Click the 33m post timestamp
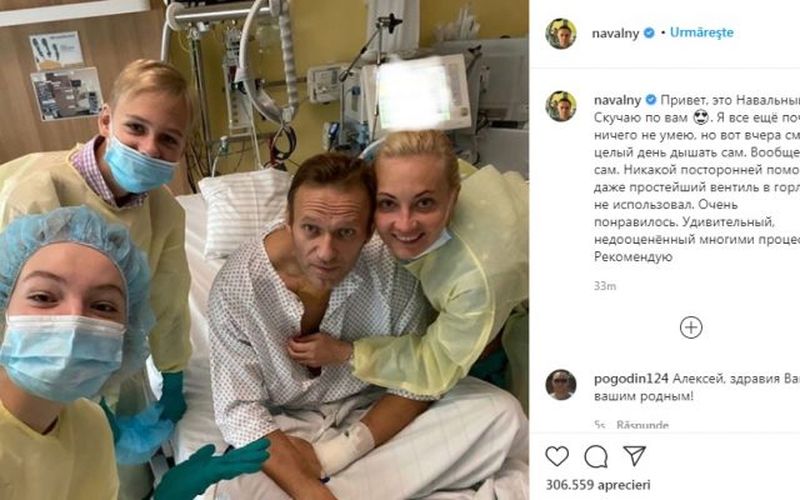Screen dimensions: 800x500 [605, 286]
